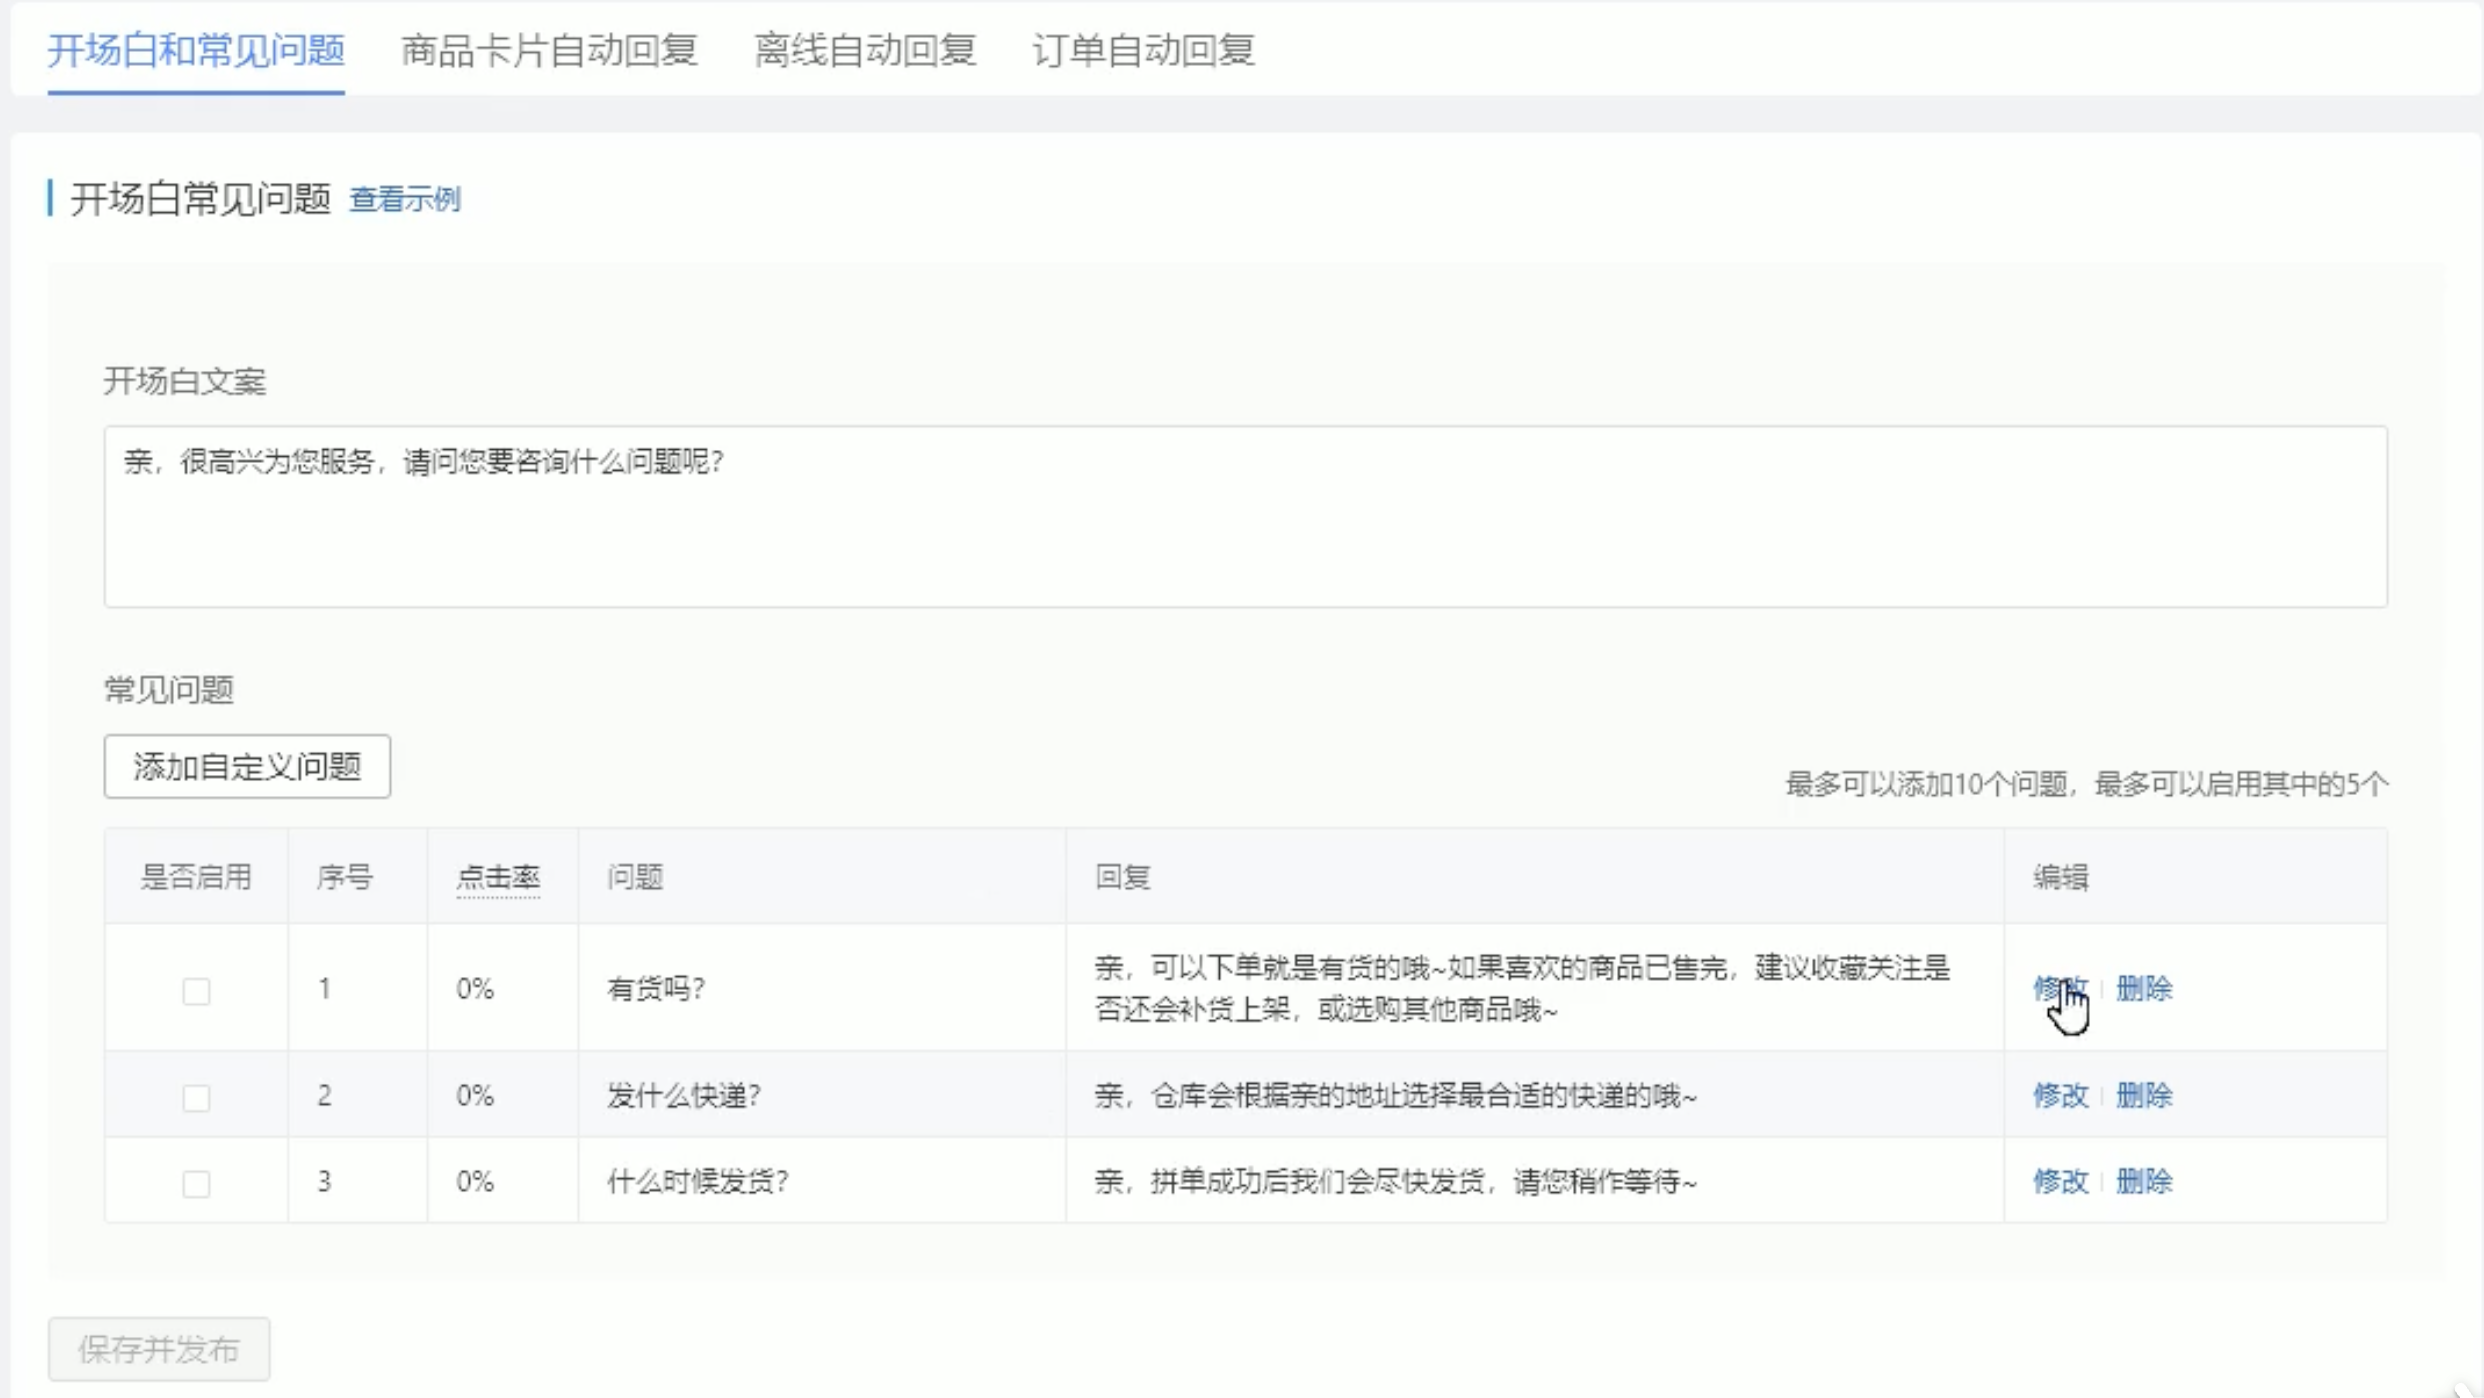Screen dimensions: 2484x1398
Task: Select question text 有货吗?
Action: [656, 988]
